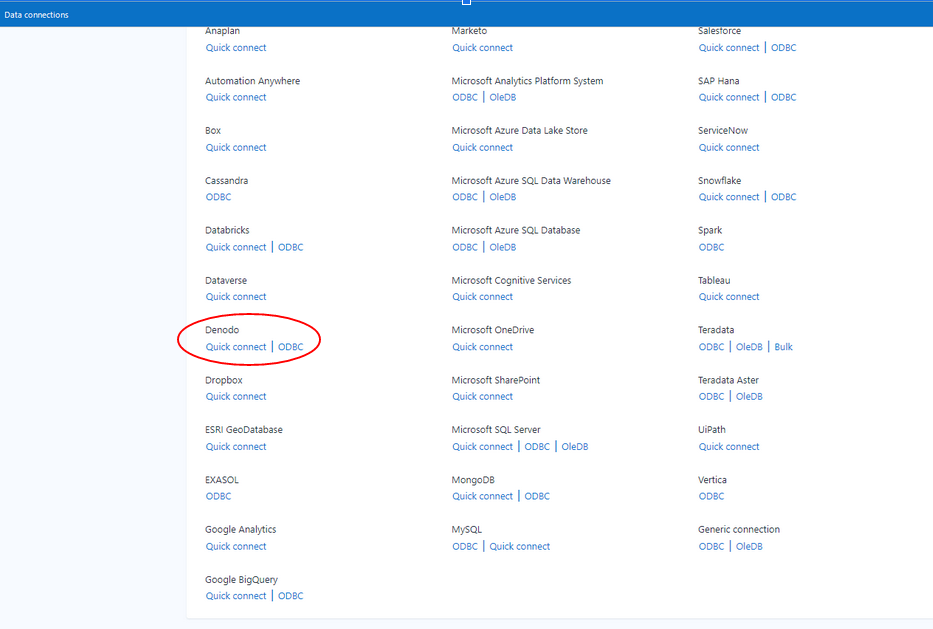Select Databricks ODBC link
Screen dimensions: 933x629
pyautogui.click(x=290, y=247)
